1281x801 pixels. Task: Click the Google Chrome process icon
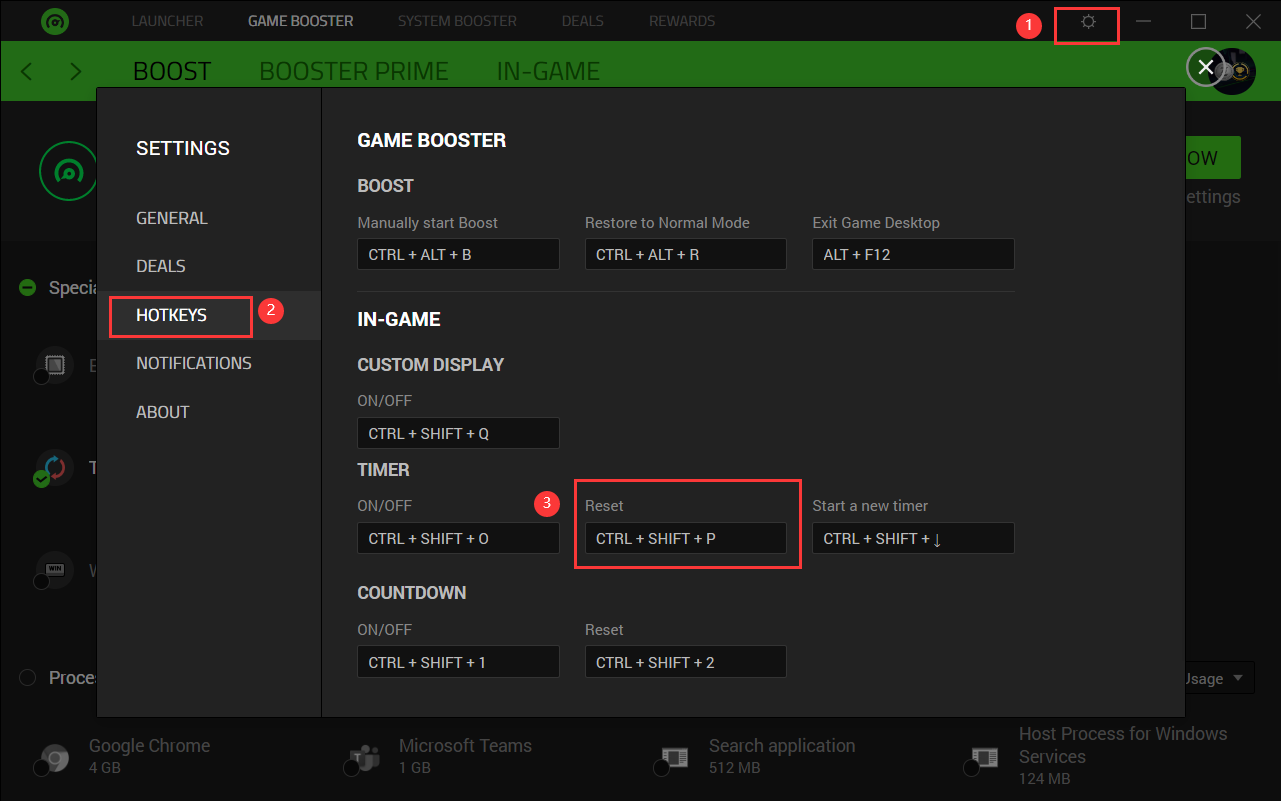click(x=54, y=757)
